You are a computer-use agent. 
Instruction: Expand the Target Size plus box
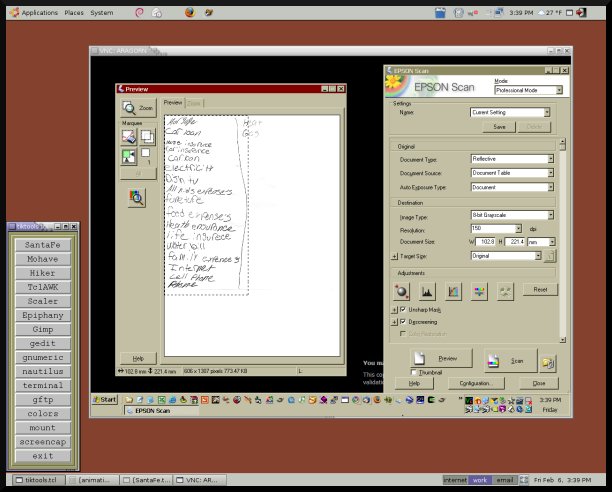tap(394, 256)
